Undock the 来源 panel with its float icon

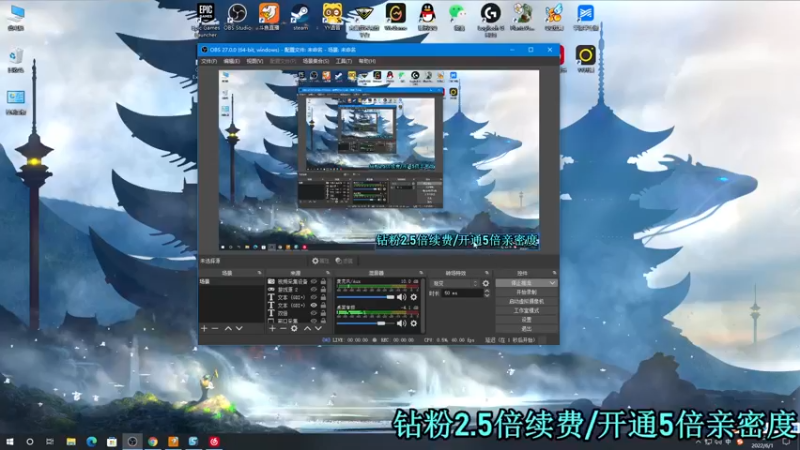click(x=328, y=273)
